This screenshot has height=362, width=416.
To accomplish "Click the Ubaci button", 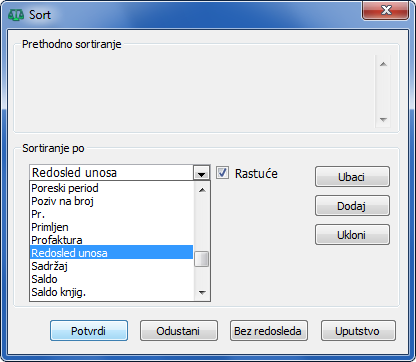I will click(x=352, y=177).
